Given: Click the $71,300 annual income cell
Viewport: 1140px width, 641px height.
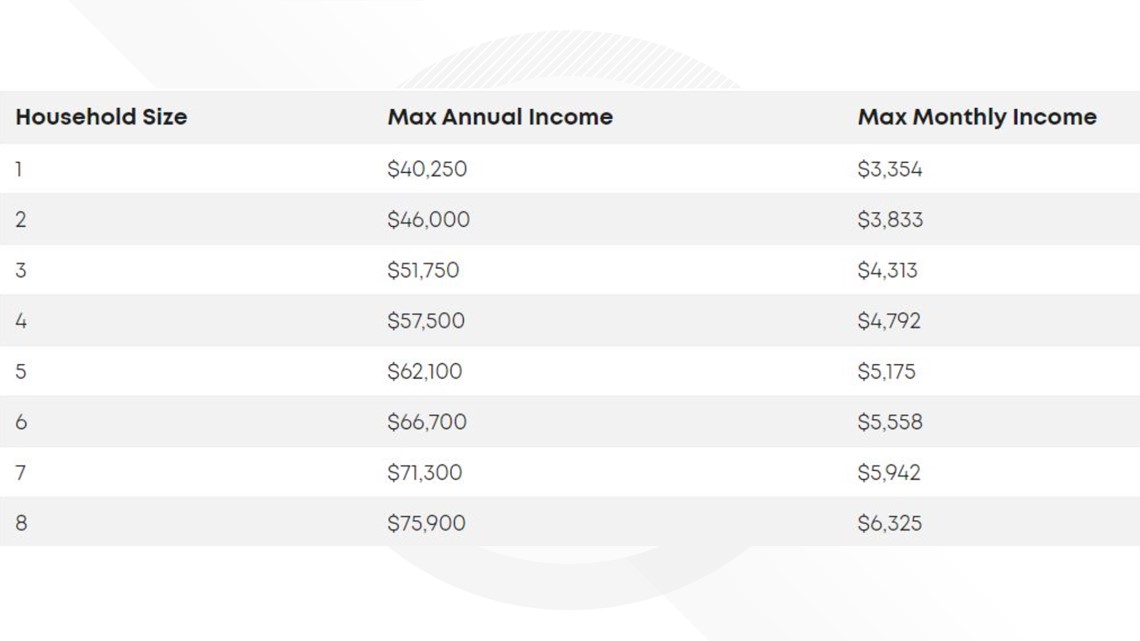Looking at the screenshot, I should coord(425,472).
